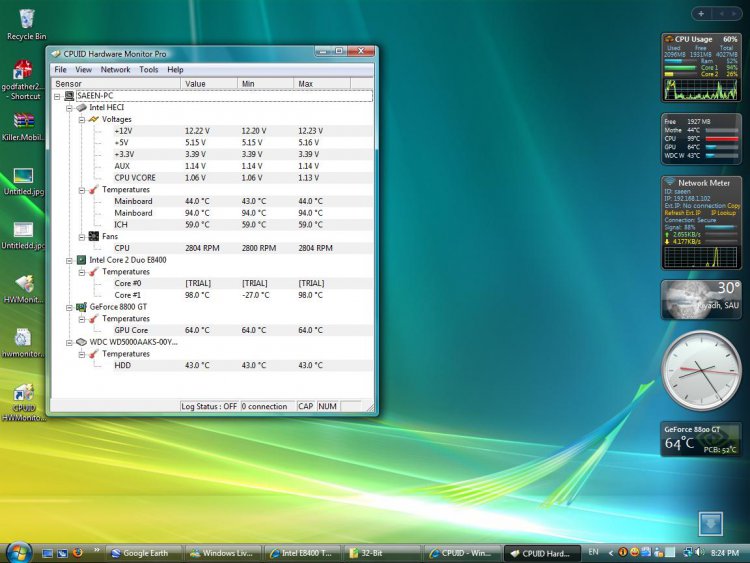Screen dimensions: 750x563
Task: Click the Intel Core 2 Duo processor icon
Action: click(x=81, y=260)
